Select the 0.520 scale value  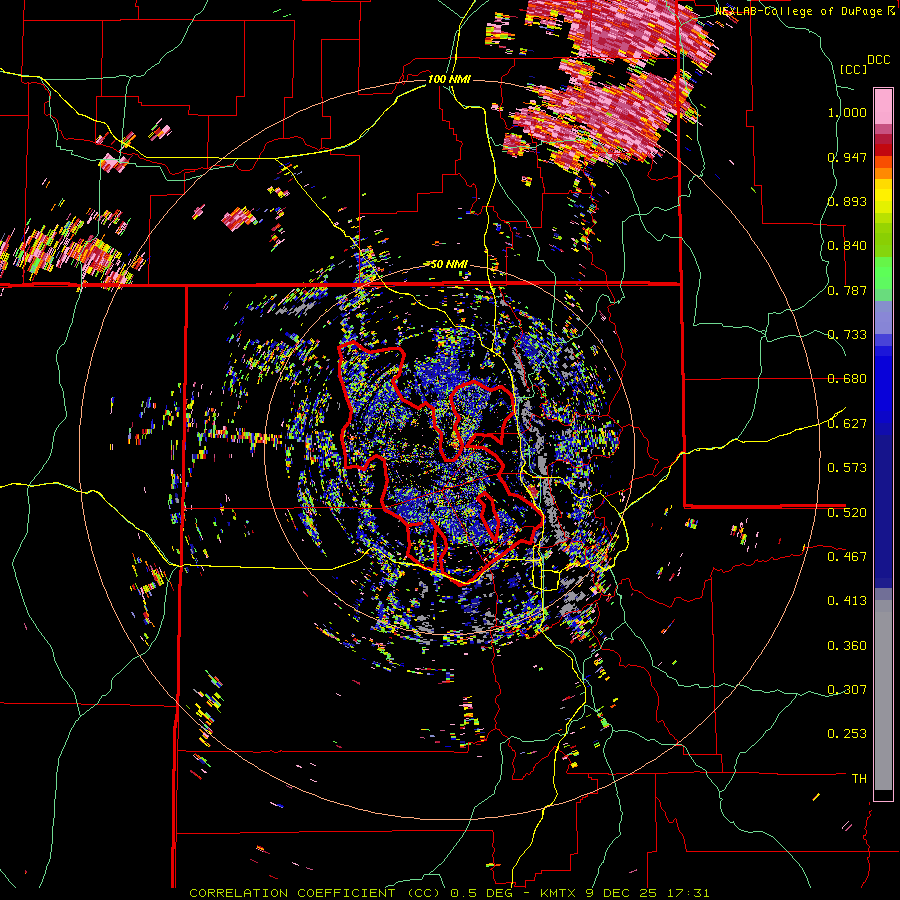(847, 512)
